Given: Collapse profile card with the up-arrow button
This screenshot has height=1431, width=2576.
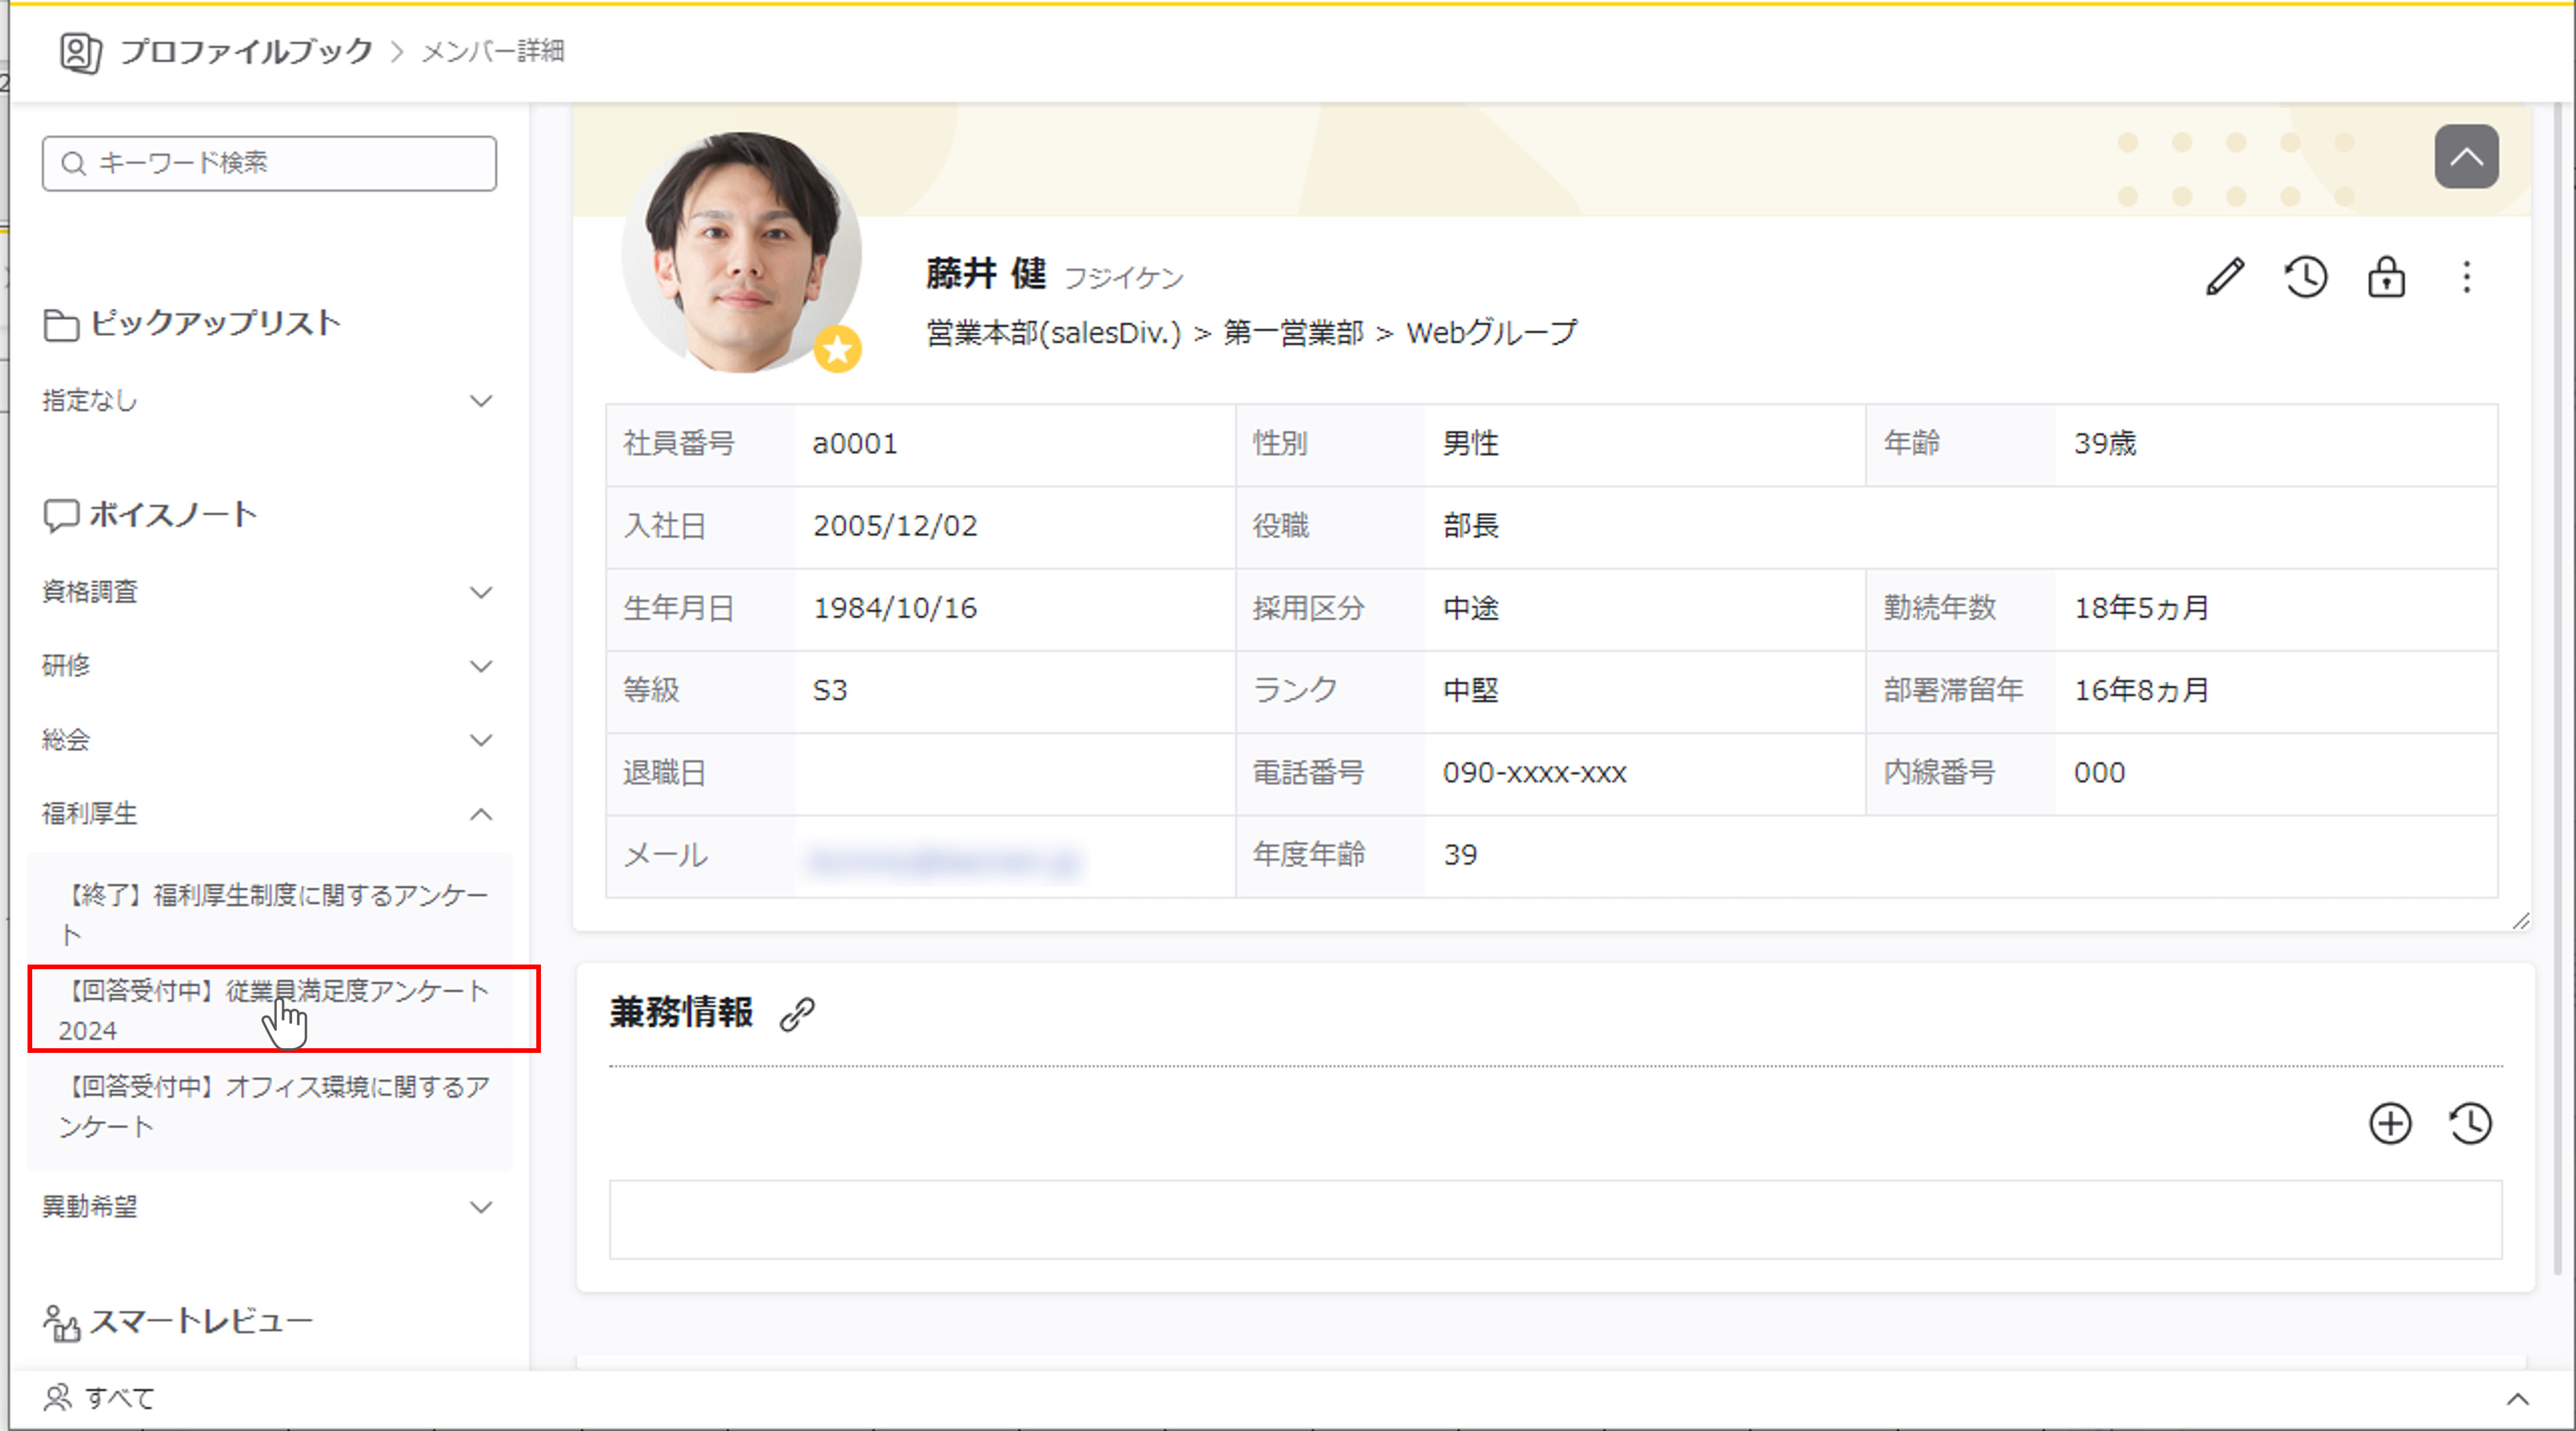Looking at the screenshot, I should pyautogui.click(x=2466, y=157).
